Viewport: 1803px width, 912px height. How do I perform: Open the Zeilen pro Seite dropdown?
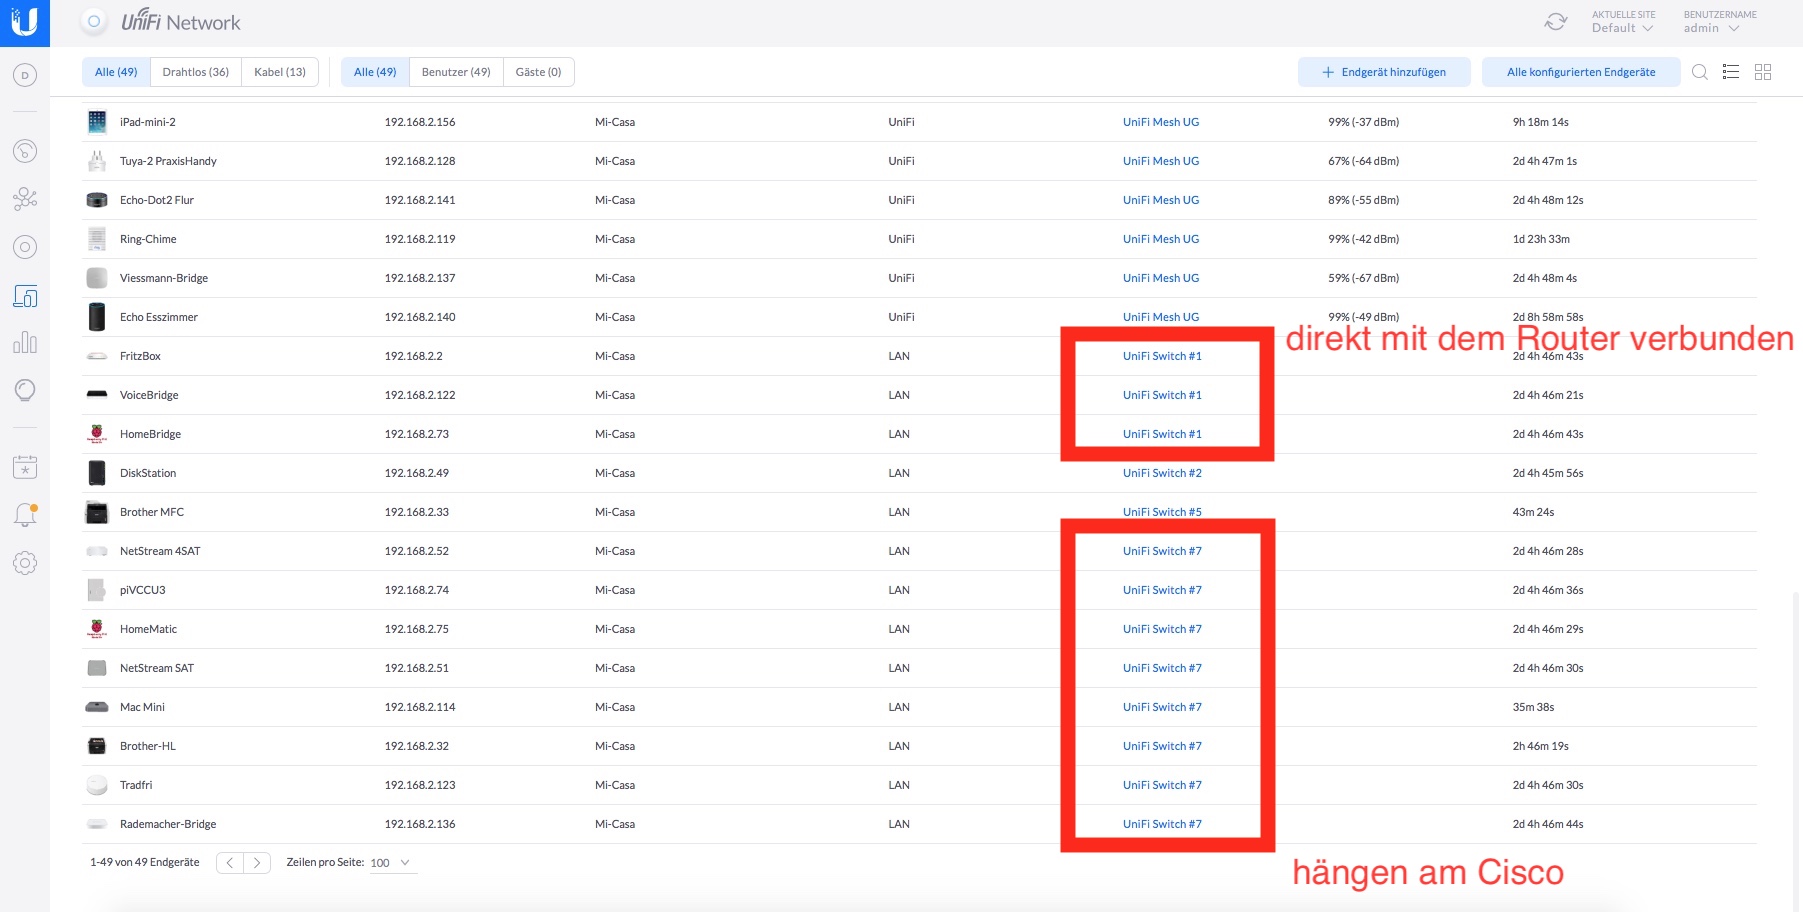click(x=390, y=863)
